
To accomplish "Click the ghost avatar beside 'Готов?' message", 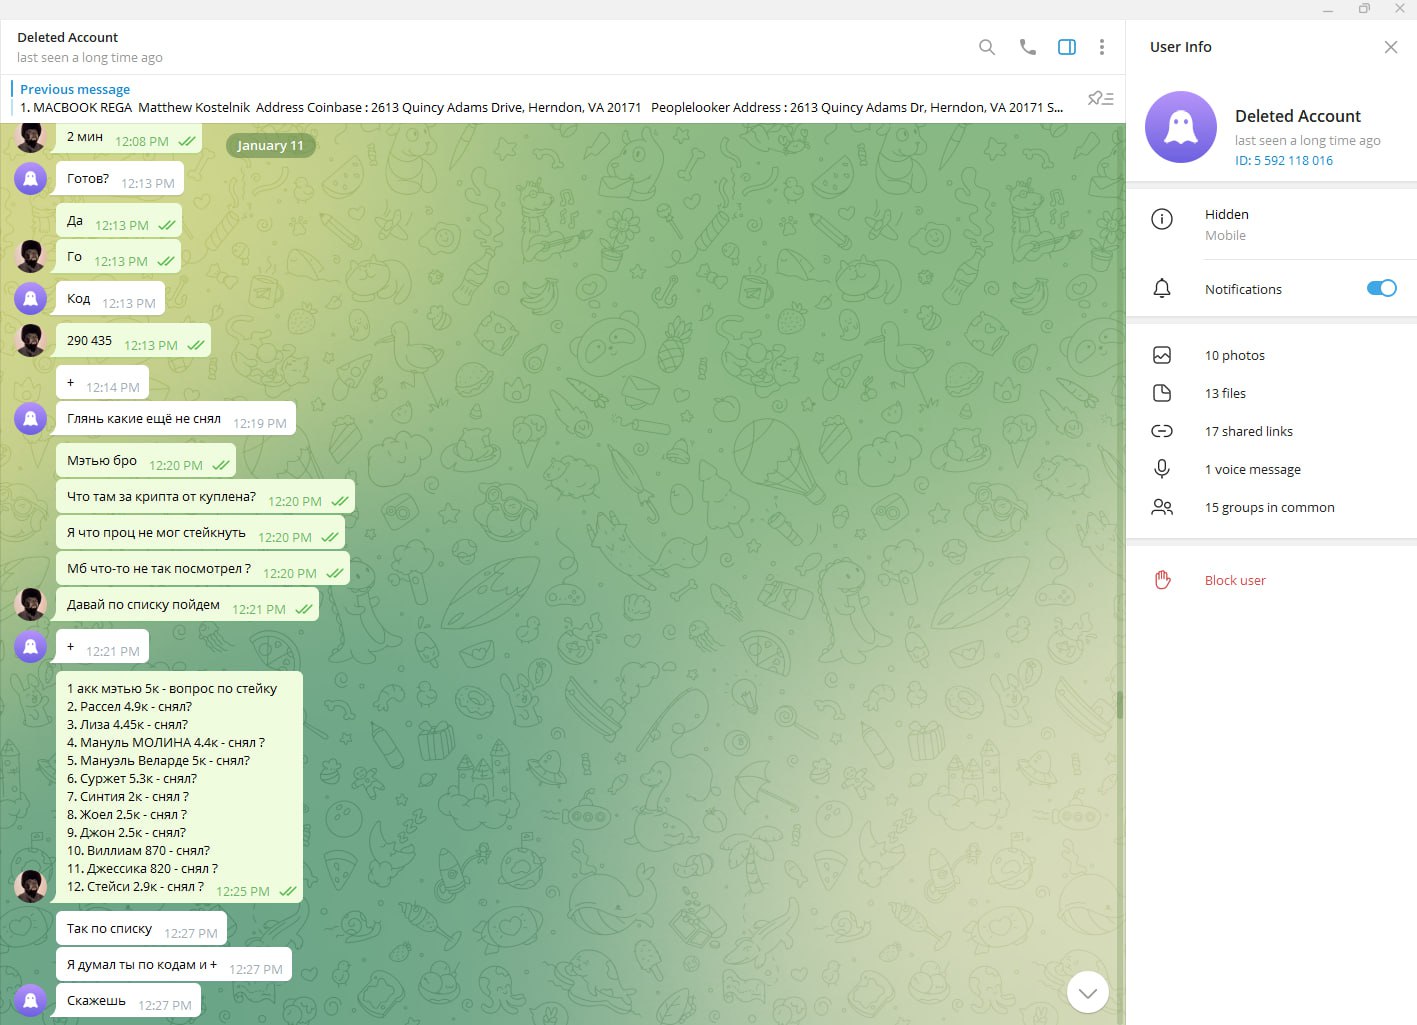I will [31, 179].
